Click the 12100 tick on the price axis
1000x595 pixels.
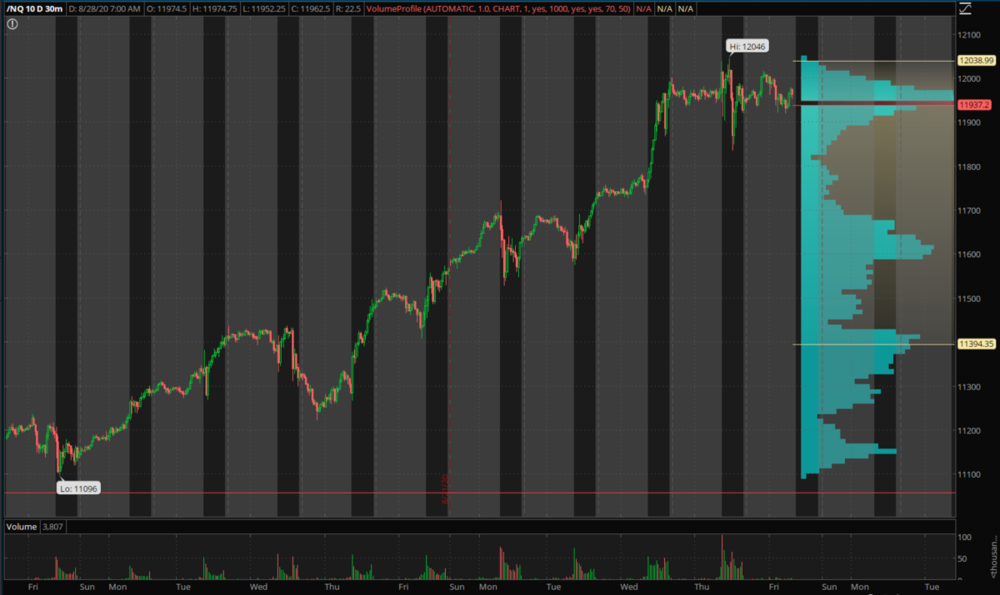coord(968,35)
